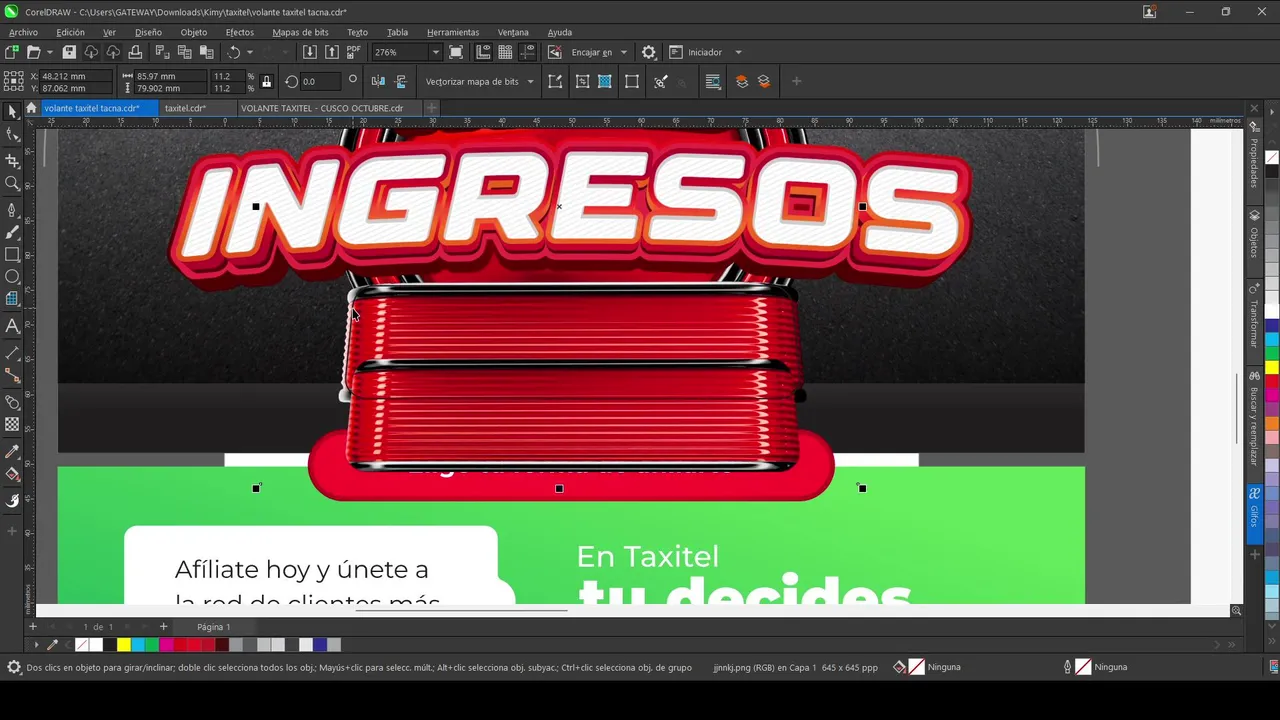Image resolution: width=1280 pixels, height=720 pixels.
Task: Open the Iniciador launcher dropdown
Action: coord(738,52)
